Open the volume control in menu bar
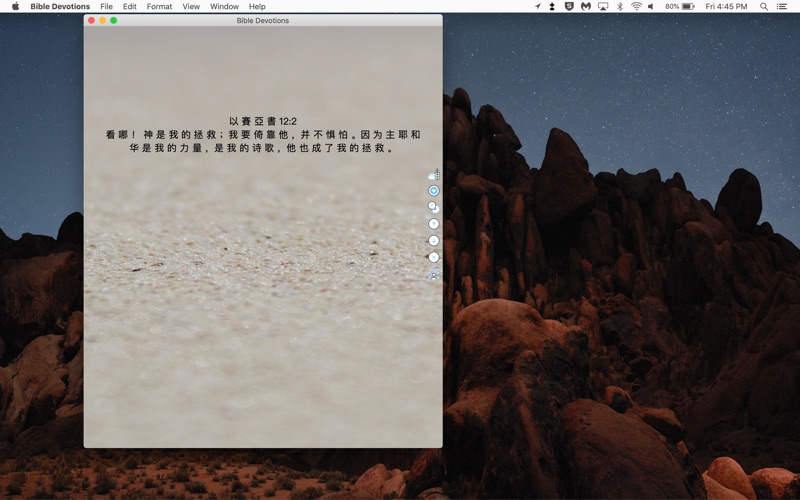This screenshot has width=800, height=500. [651, 6]
